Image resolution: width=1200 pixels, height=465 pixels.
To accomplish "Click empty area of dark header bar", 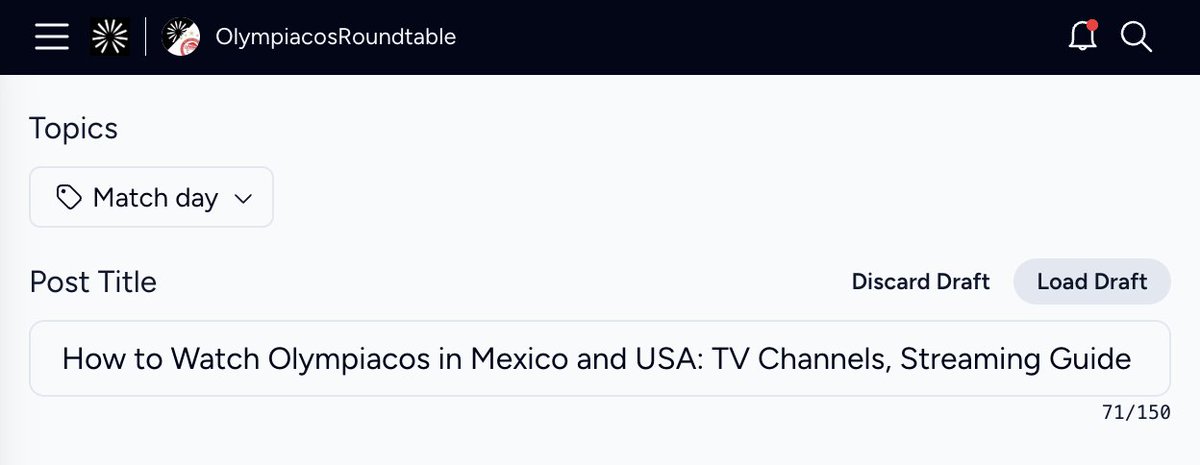I will (760, 37).
